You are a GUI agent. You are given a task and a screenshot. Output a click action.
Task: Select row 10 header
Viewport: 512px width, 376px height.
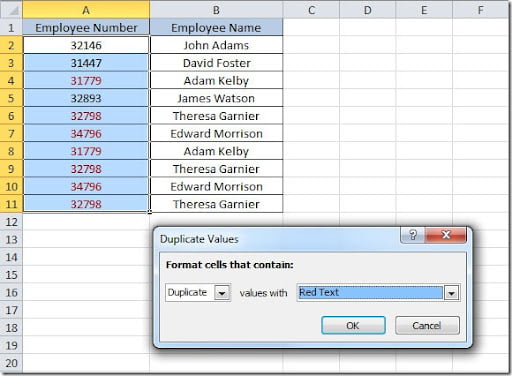click(11, 186)
